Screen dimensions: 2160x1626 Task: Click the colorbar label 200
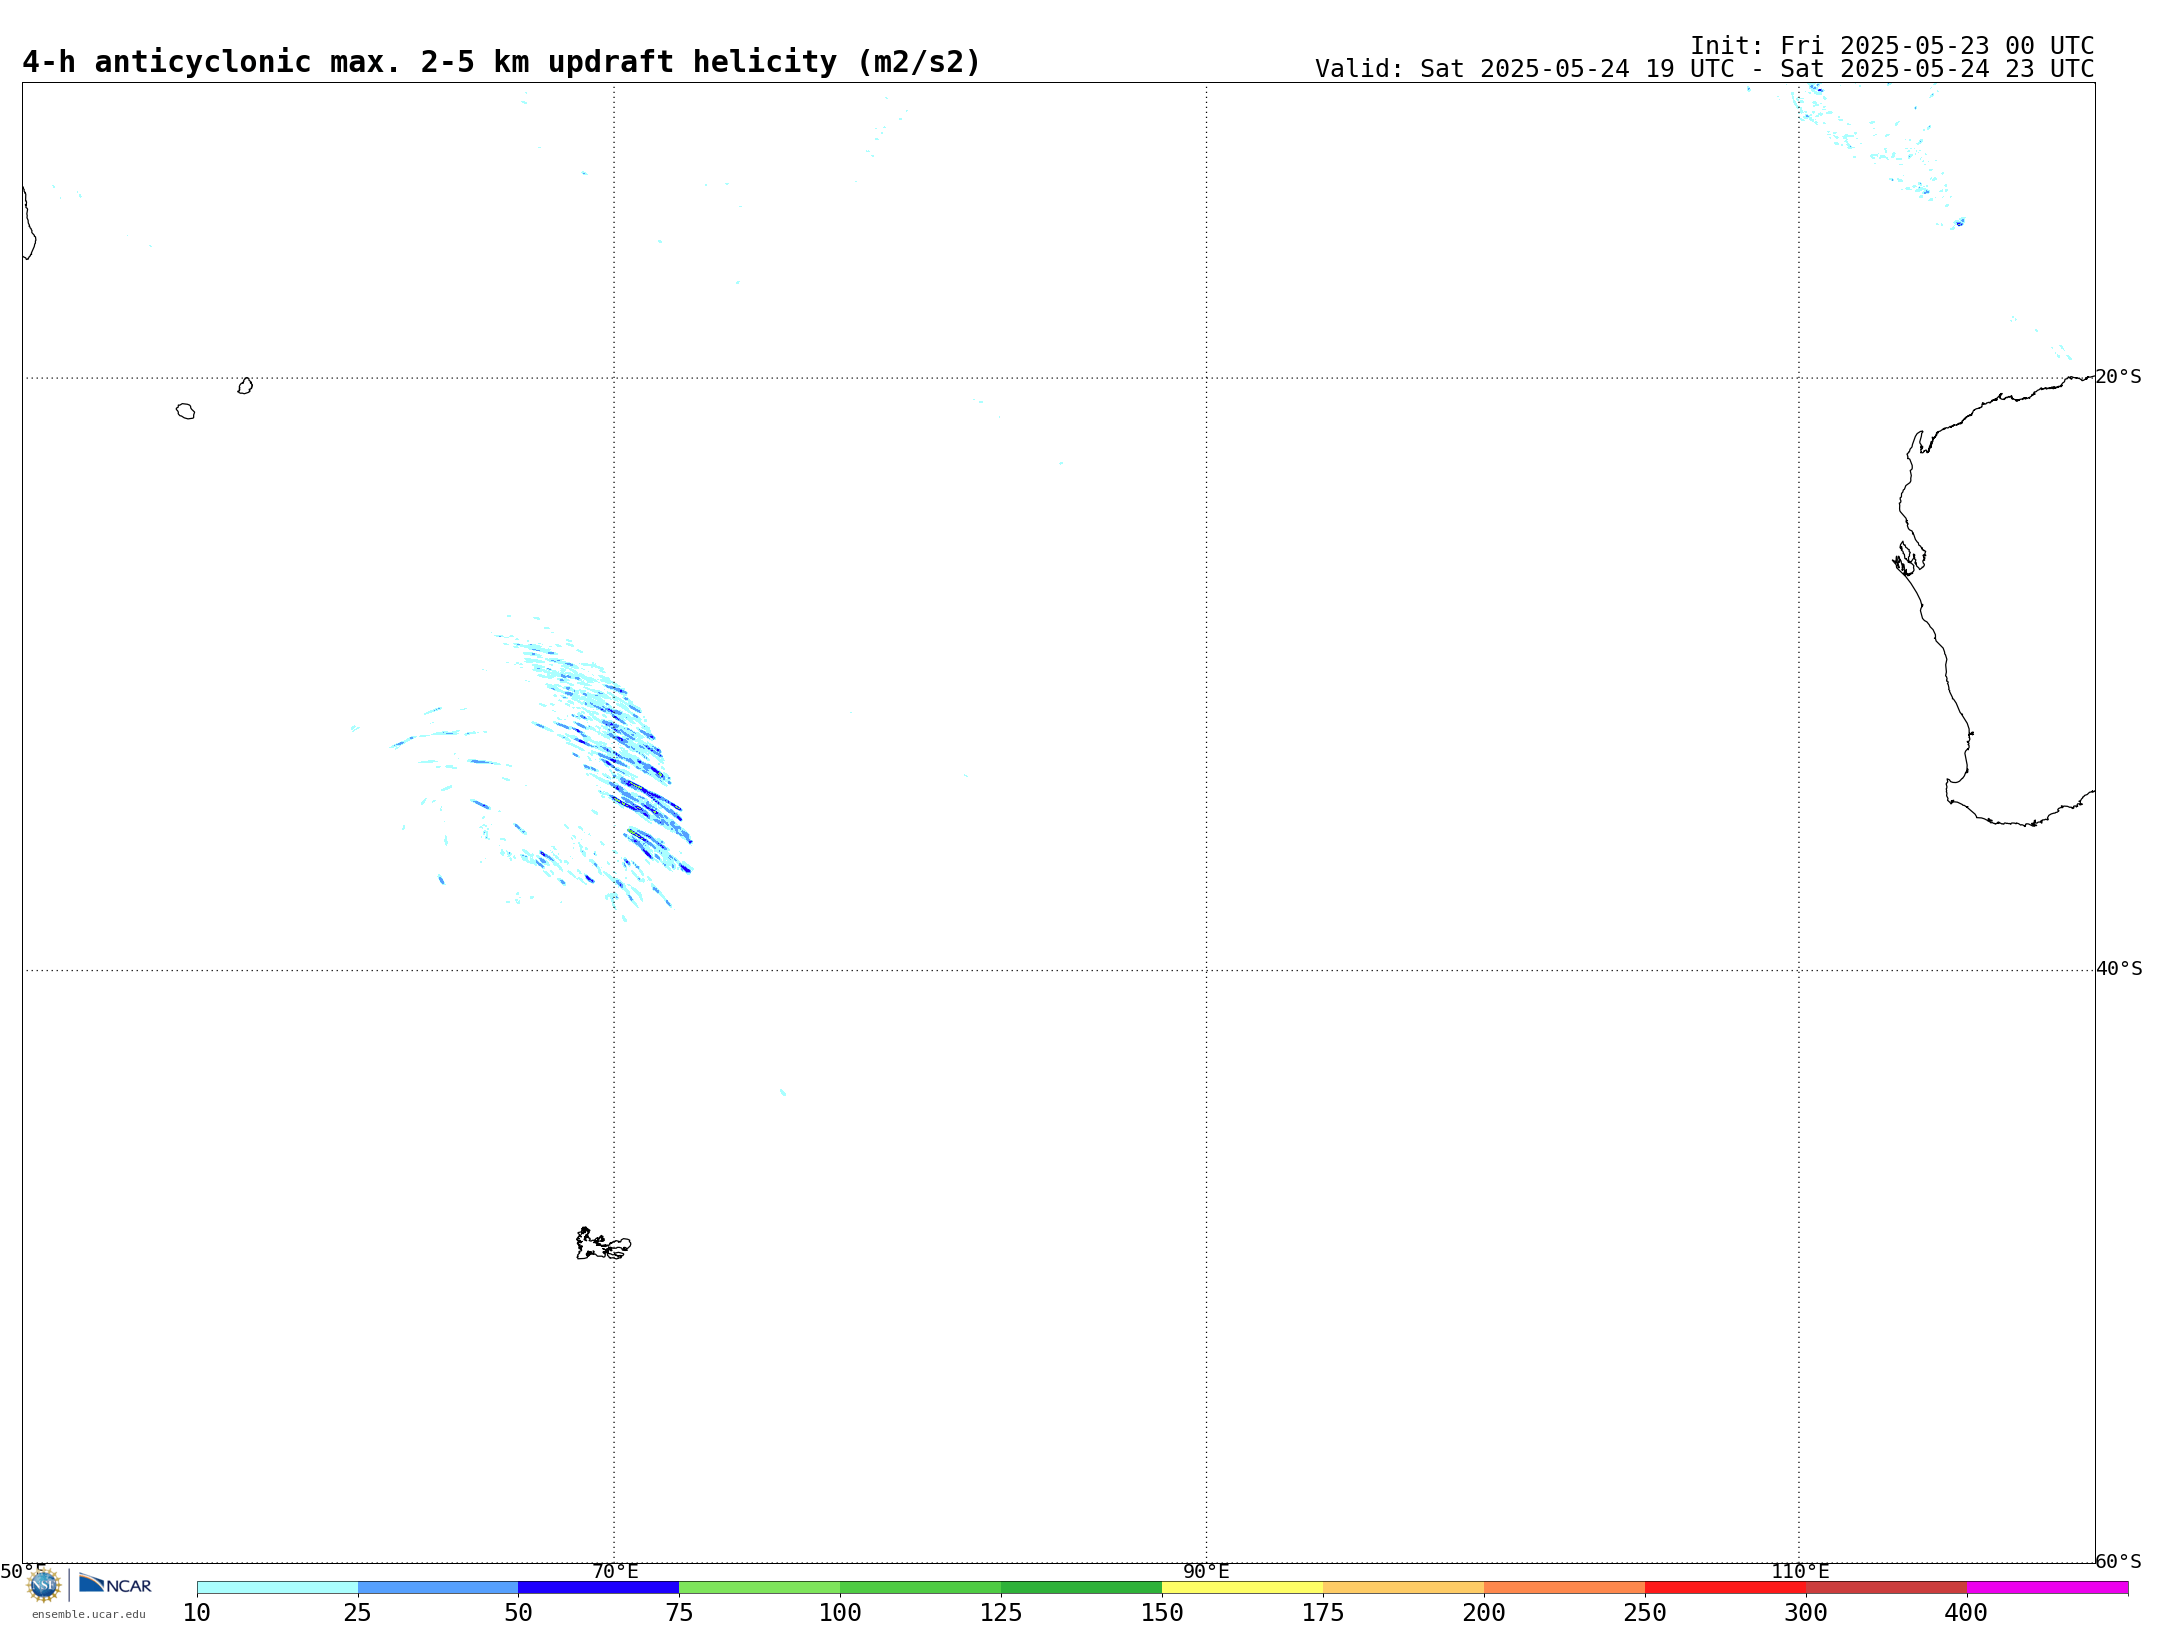[x=1484, y=1612]
